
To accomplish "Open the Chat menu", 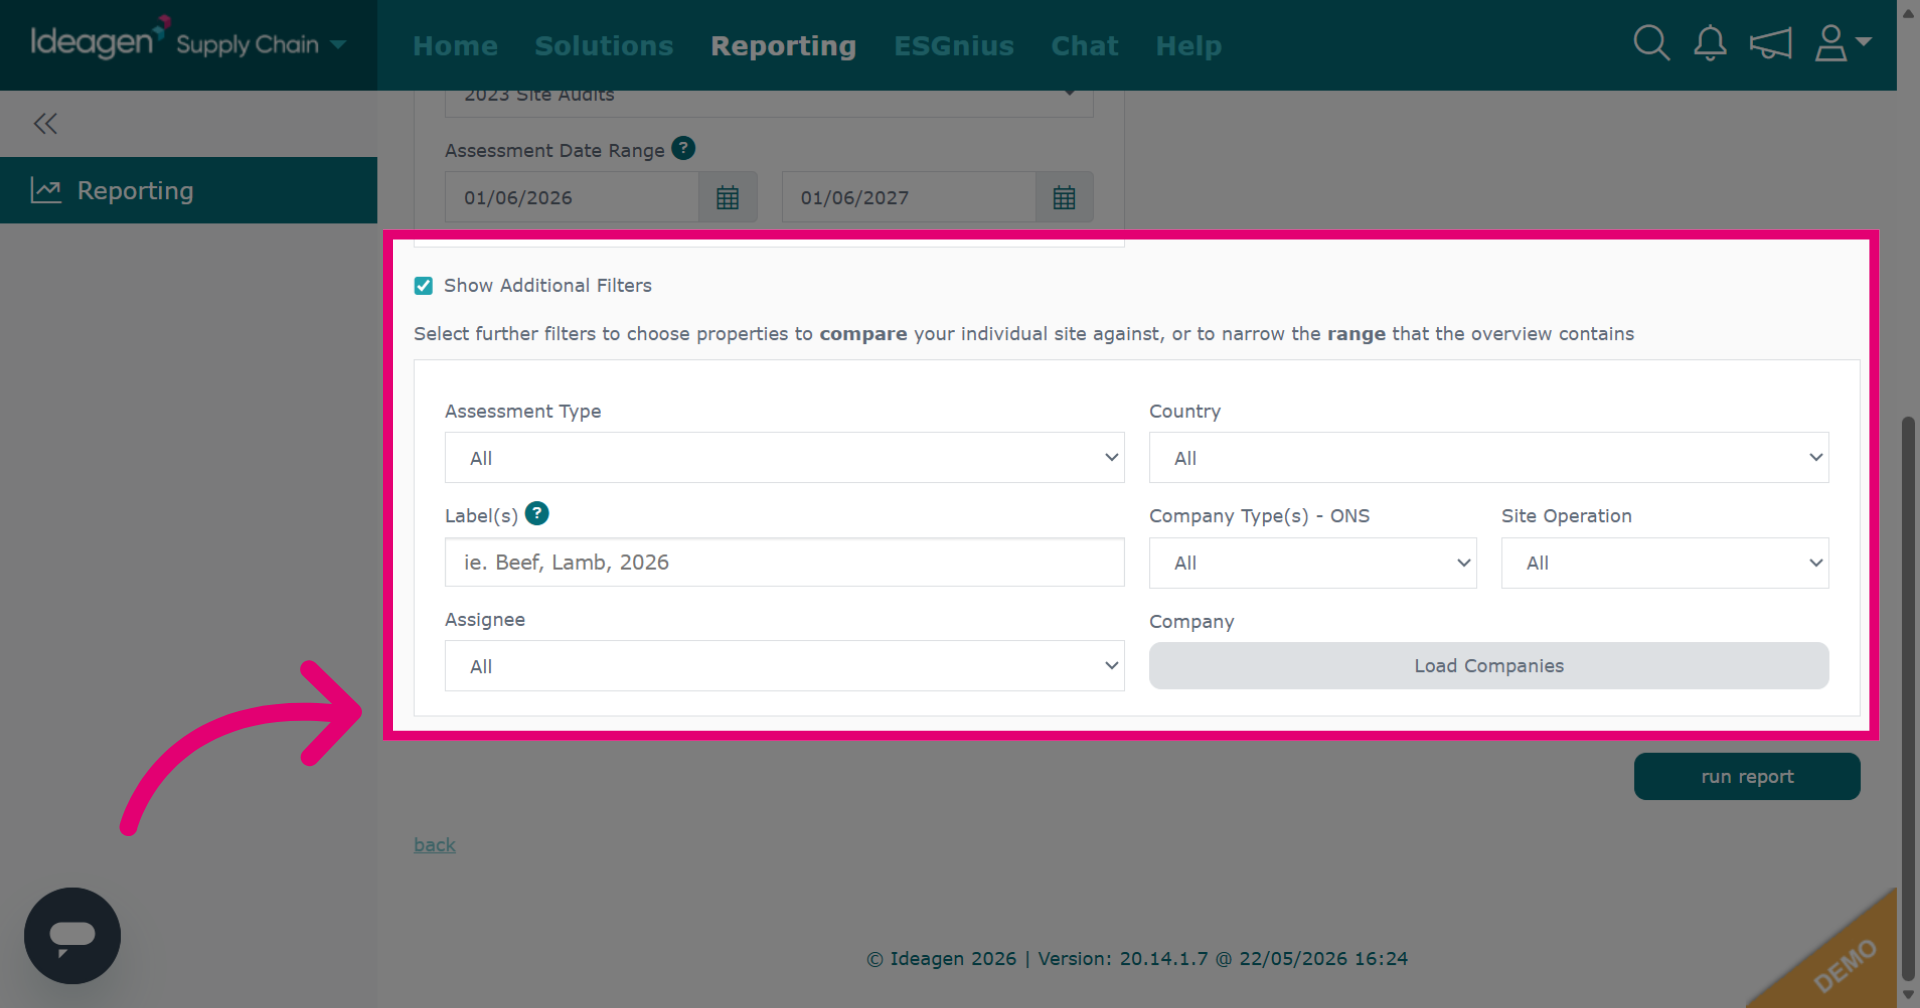I will (1084, 46).
